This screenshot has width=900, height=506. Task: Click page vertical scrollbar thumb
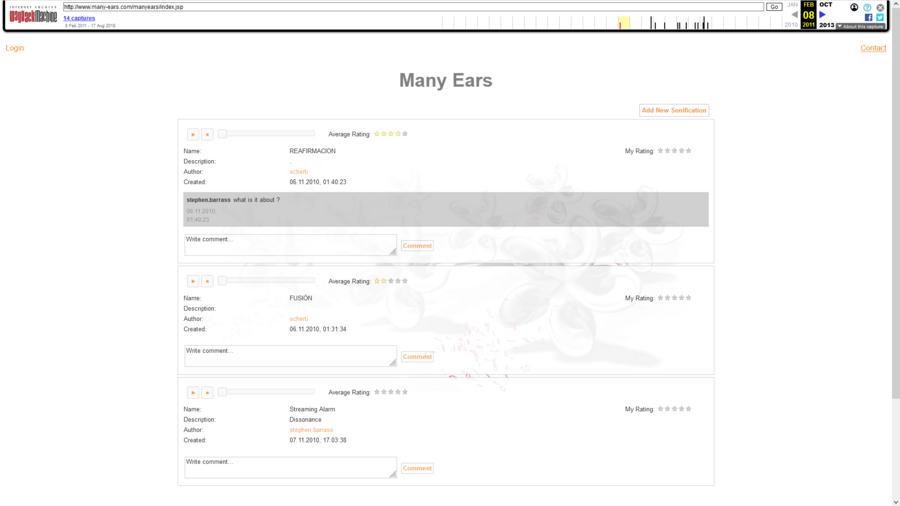895,204
